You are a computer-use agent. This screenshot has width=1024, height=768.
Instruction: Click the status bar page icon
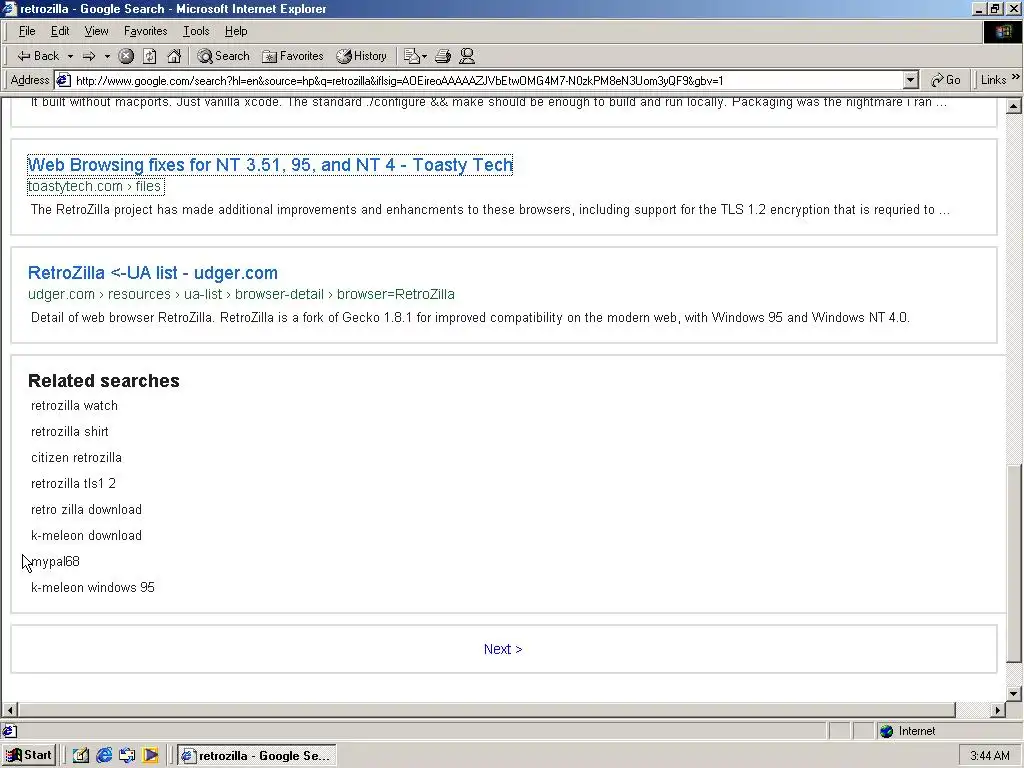tap(10, 731)
